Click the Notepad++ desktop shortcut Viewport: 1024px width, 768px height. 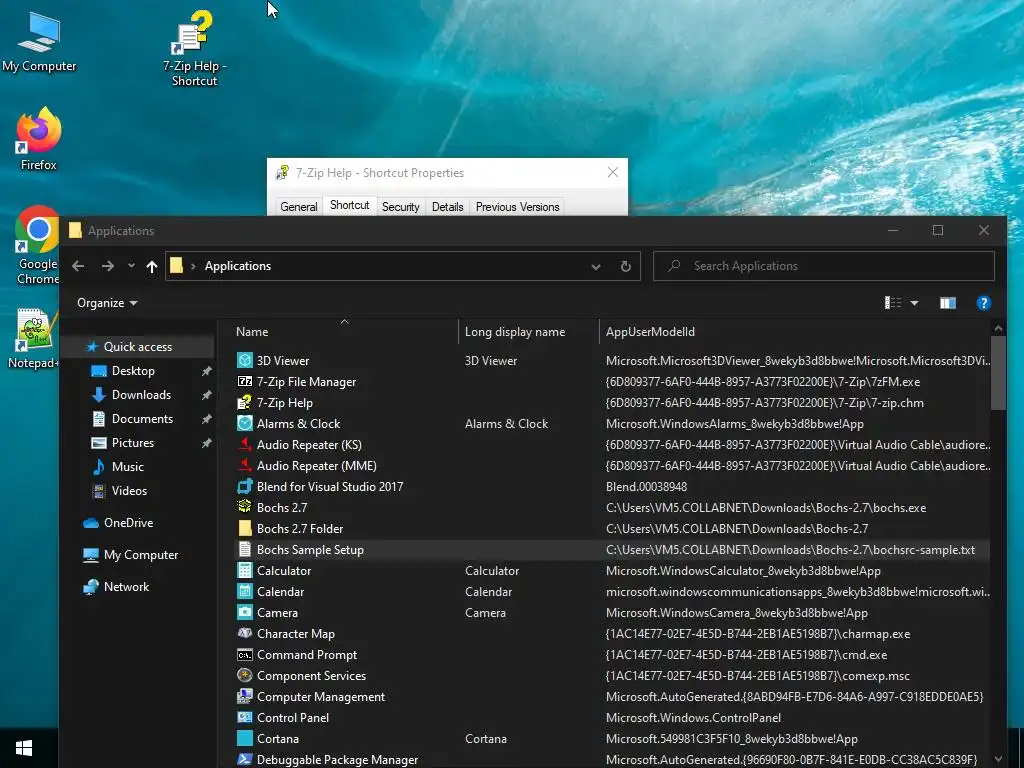pyautogui.click(x=33, y=338)
